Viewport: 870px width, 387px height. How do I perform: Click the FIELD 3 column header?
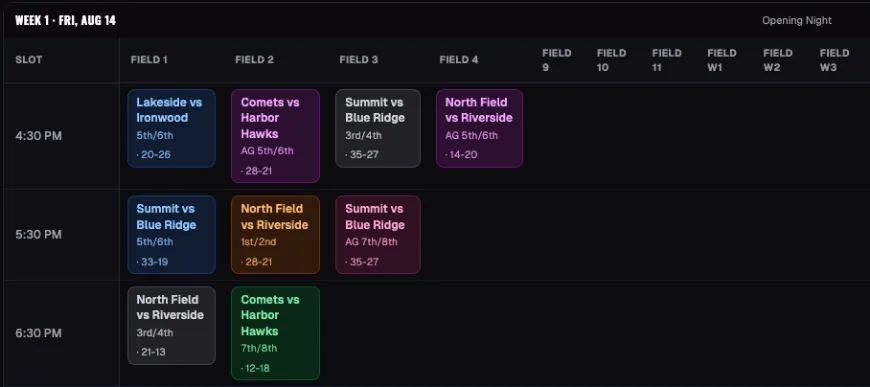[358, 60]
